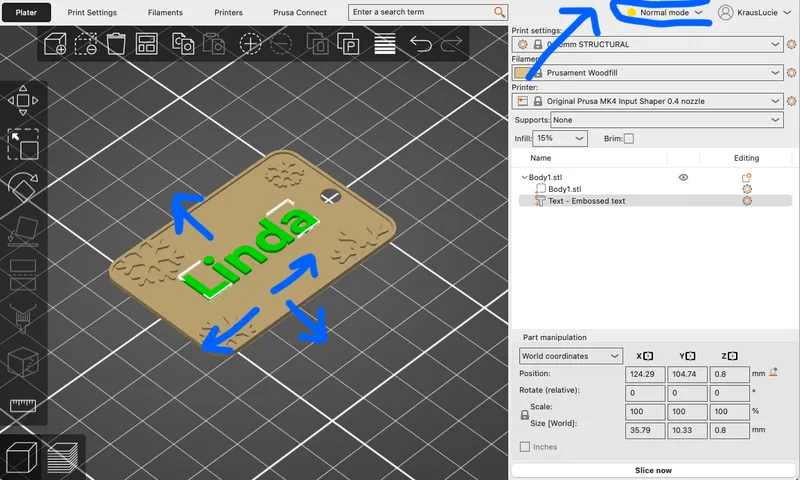Toggle Brim checkbox
800x480 pixels.
[629, 138]
